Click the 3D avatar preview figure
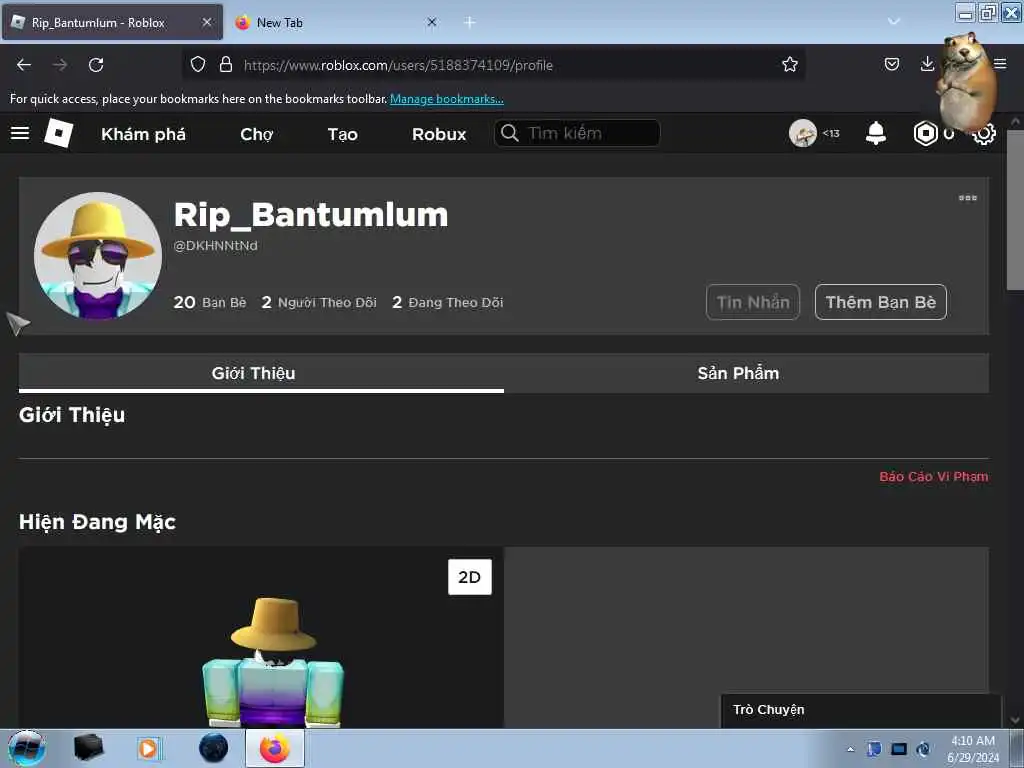The image size is (1024, 768). [x=273, y=661]
